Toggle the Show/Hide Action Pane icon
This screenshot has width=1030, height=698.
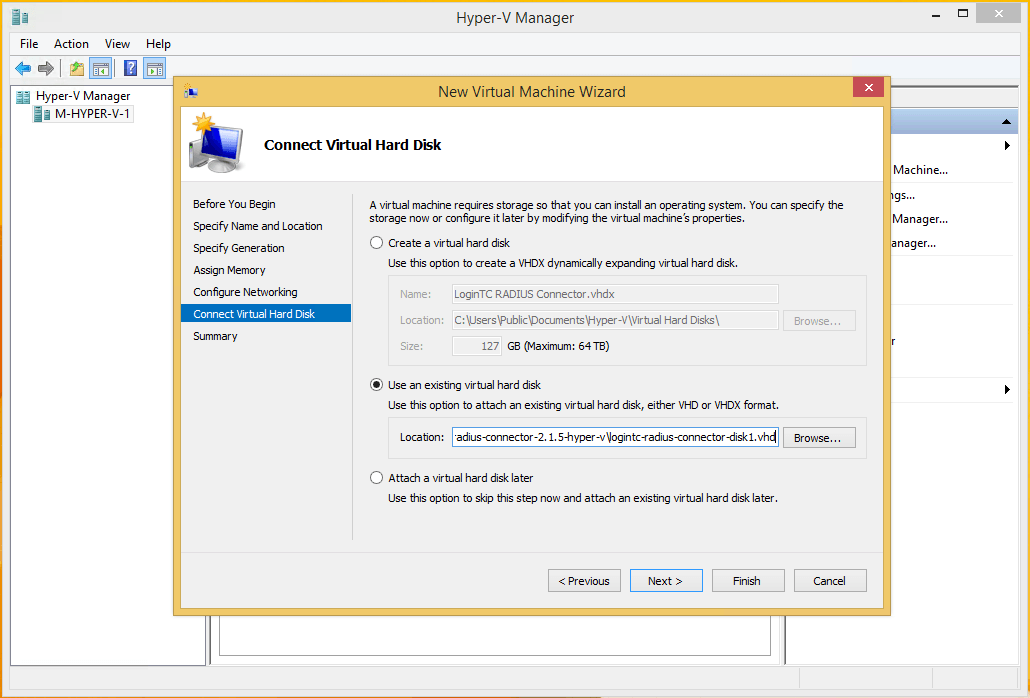[x=155, y=68]
